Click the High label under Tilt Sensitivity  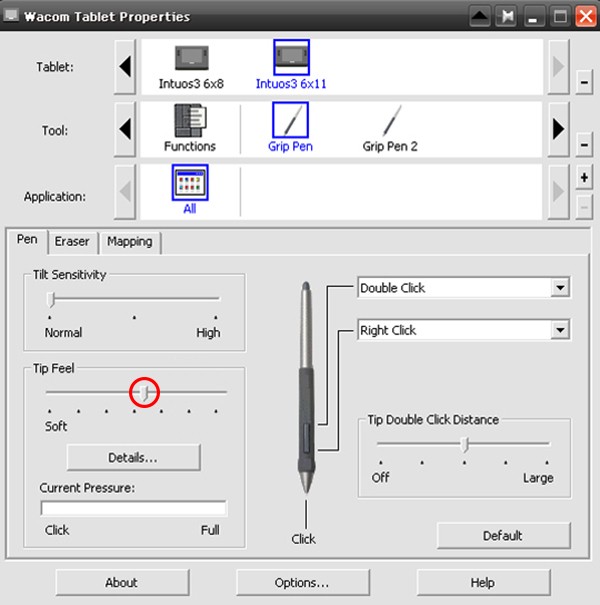click(208, 333)
